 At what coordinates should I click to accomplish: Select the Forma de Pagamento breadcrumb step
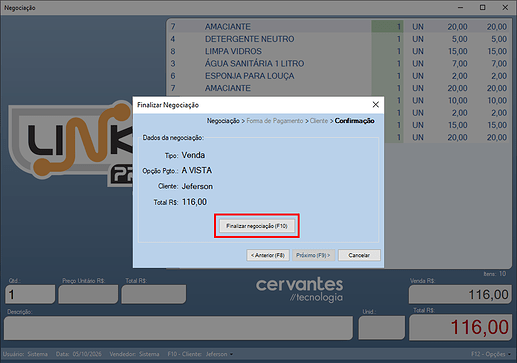275,121
